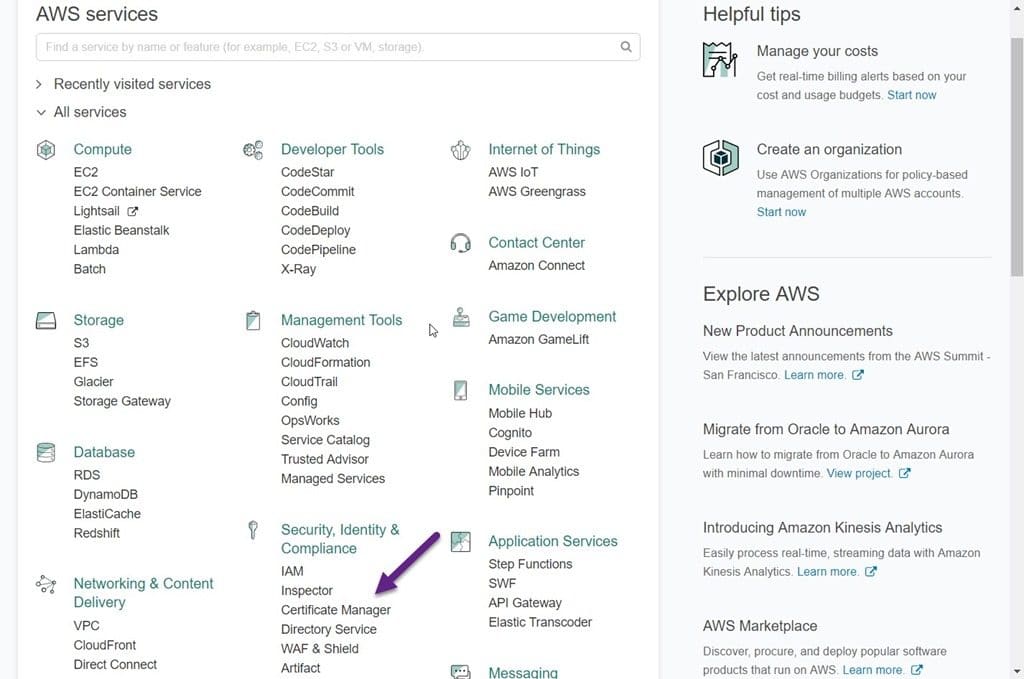The image size is (1024, 679).
Task: Click the Storage category icon
Action: pos(46,321)
